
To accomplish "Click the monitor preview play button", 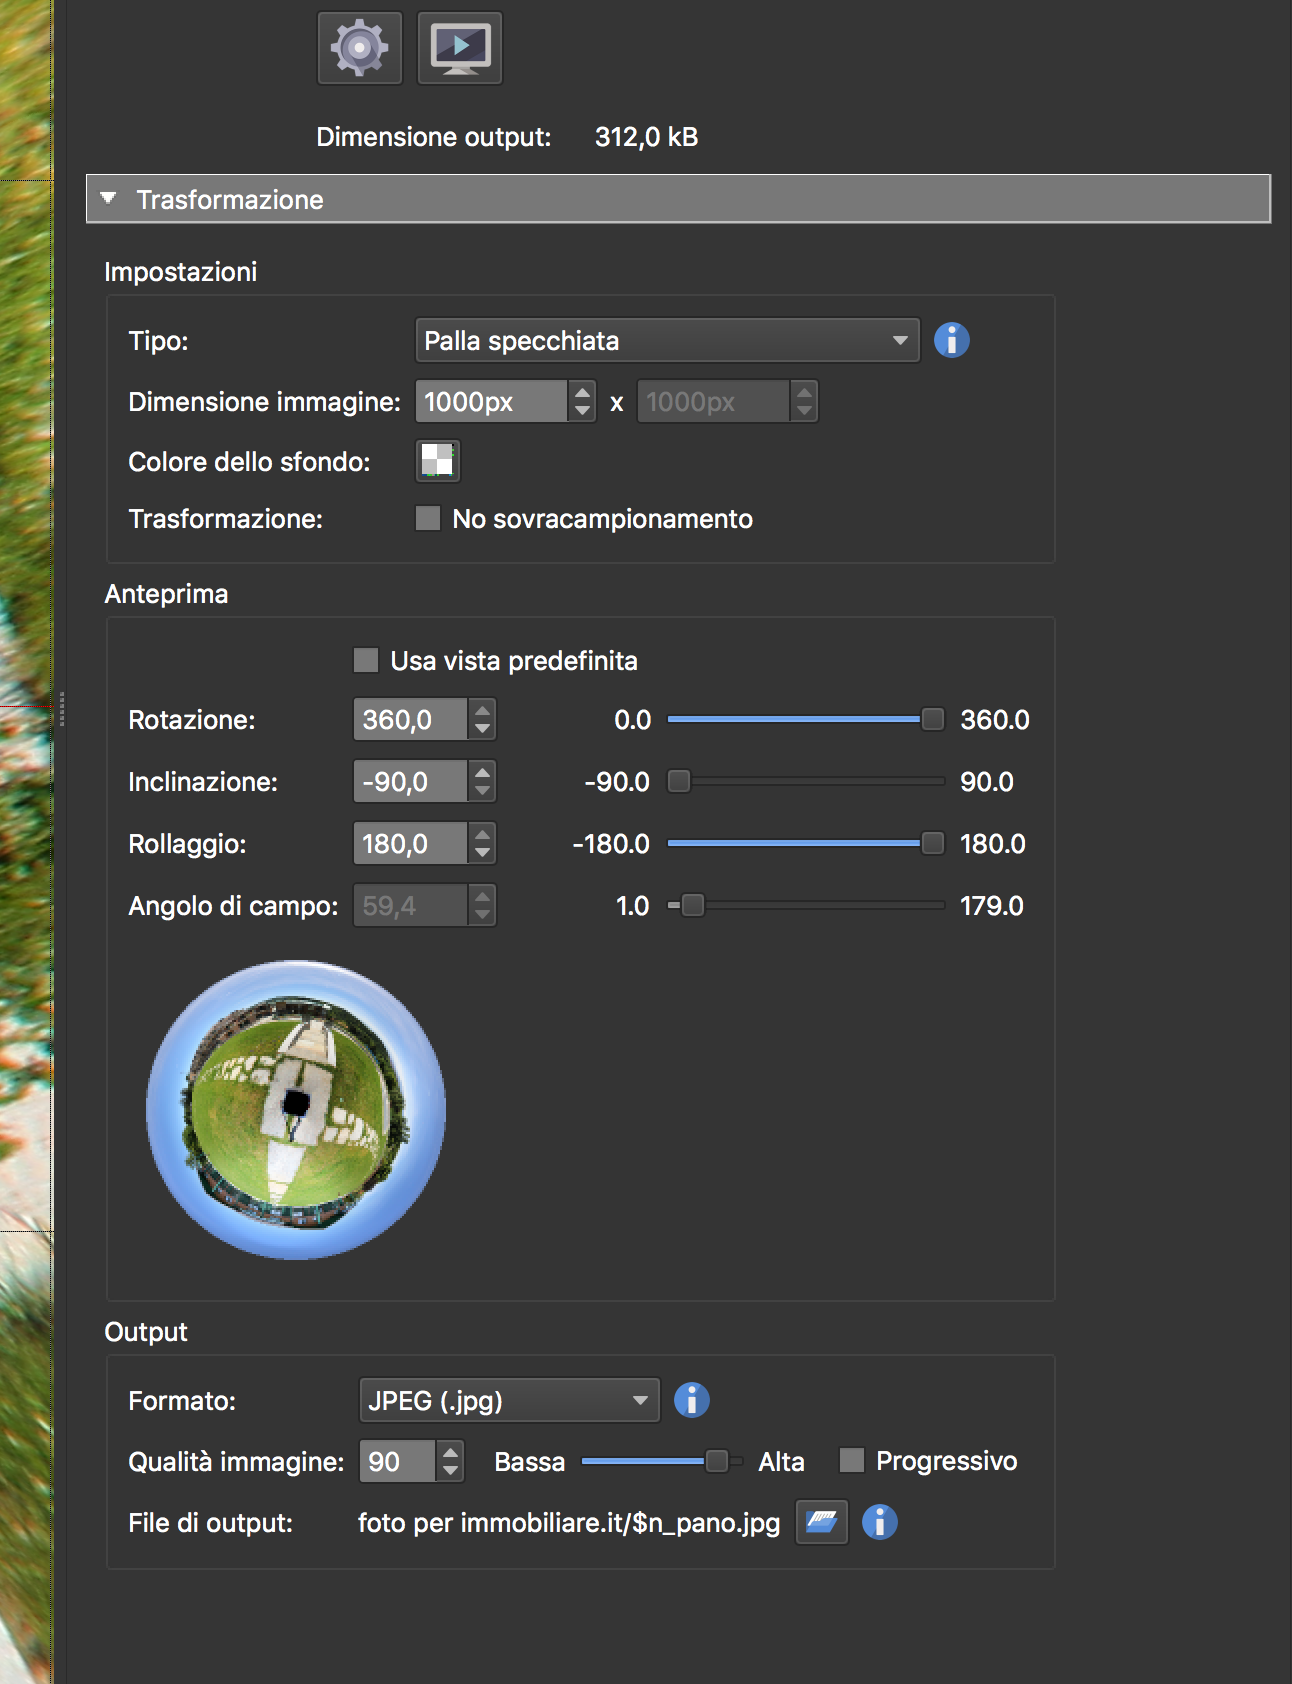I will click(459, 48).
